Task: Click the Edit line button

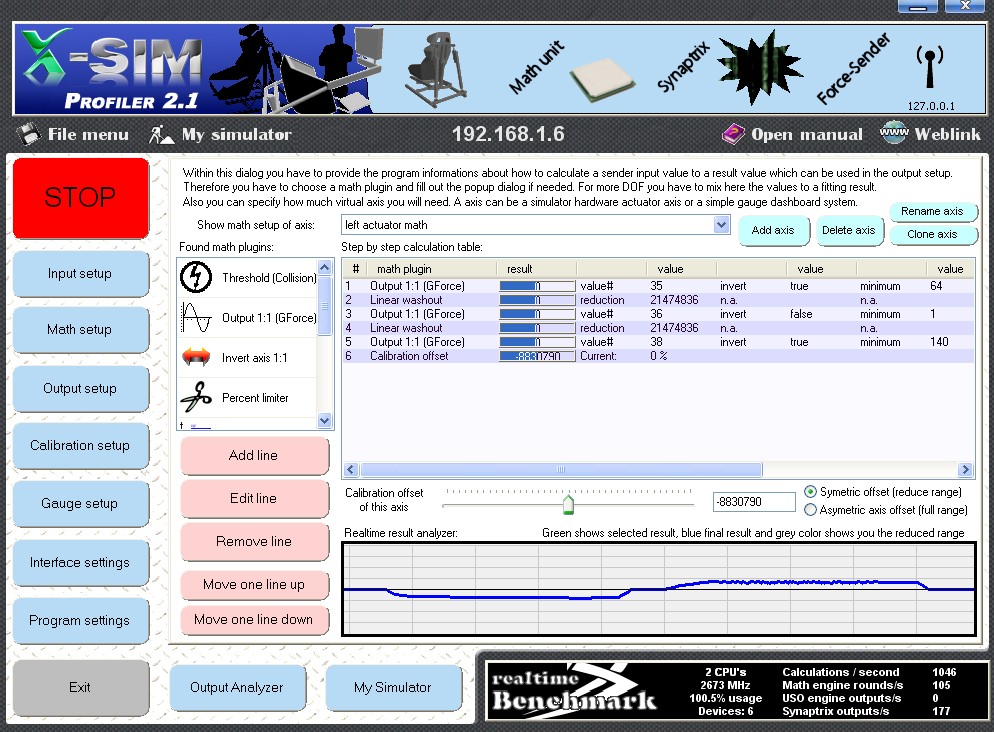Action: point(254,498)
